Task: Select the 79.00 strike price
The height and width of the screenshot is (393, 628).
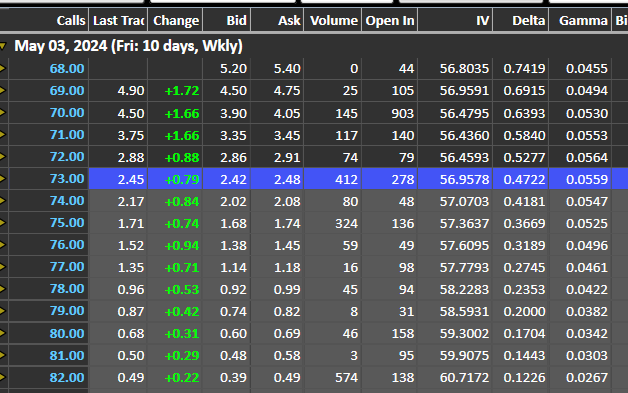Action: tap(67, 311)
